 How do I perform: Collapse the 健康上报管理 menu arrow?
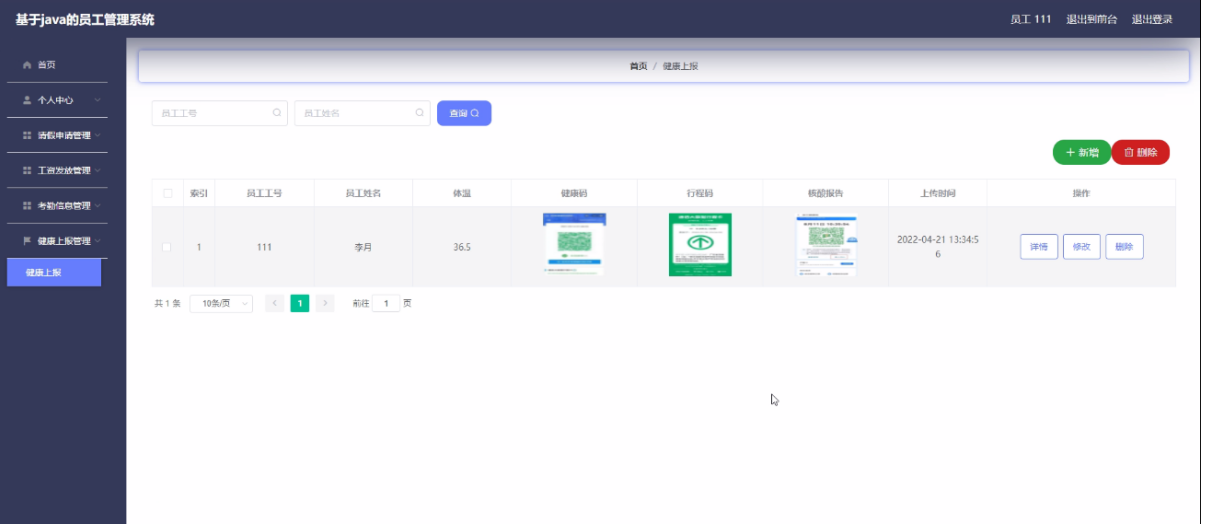(x=98, y=241)
